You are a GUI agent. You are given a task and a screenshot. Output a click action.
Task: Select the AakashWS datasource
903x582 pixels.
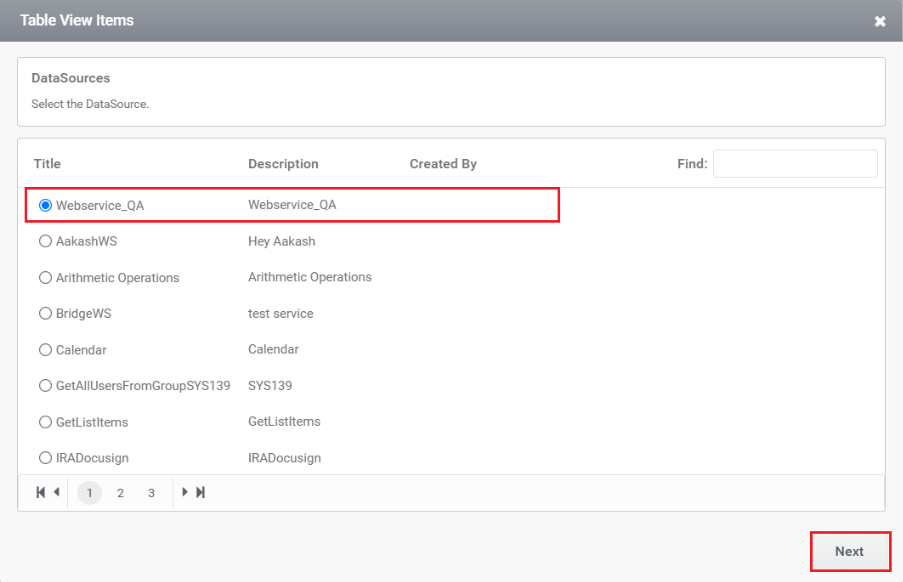[45, 241]
